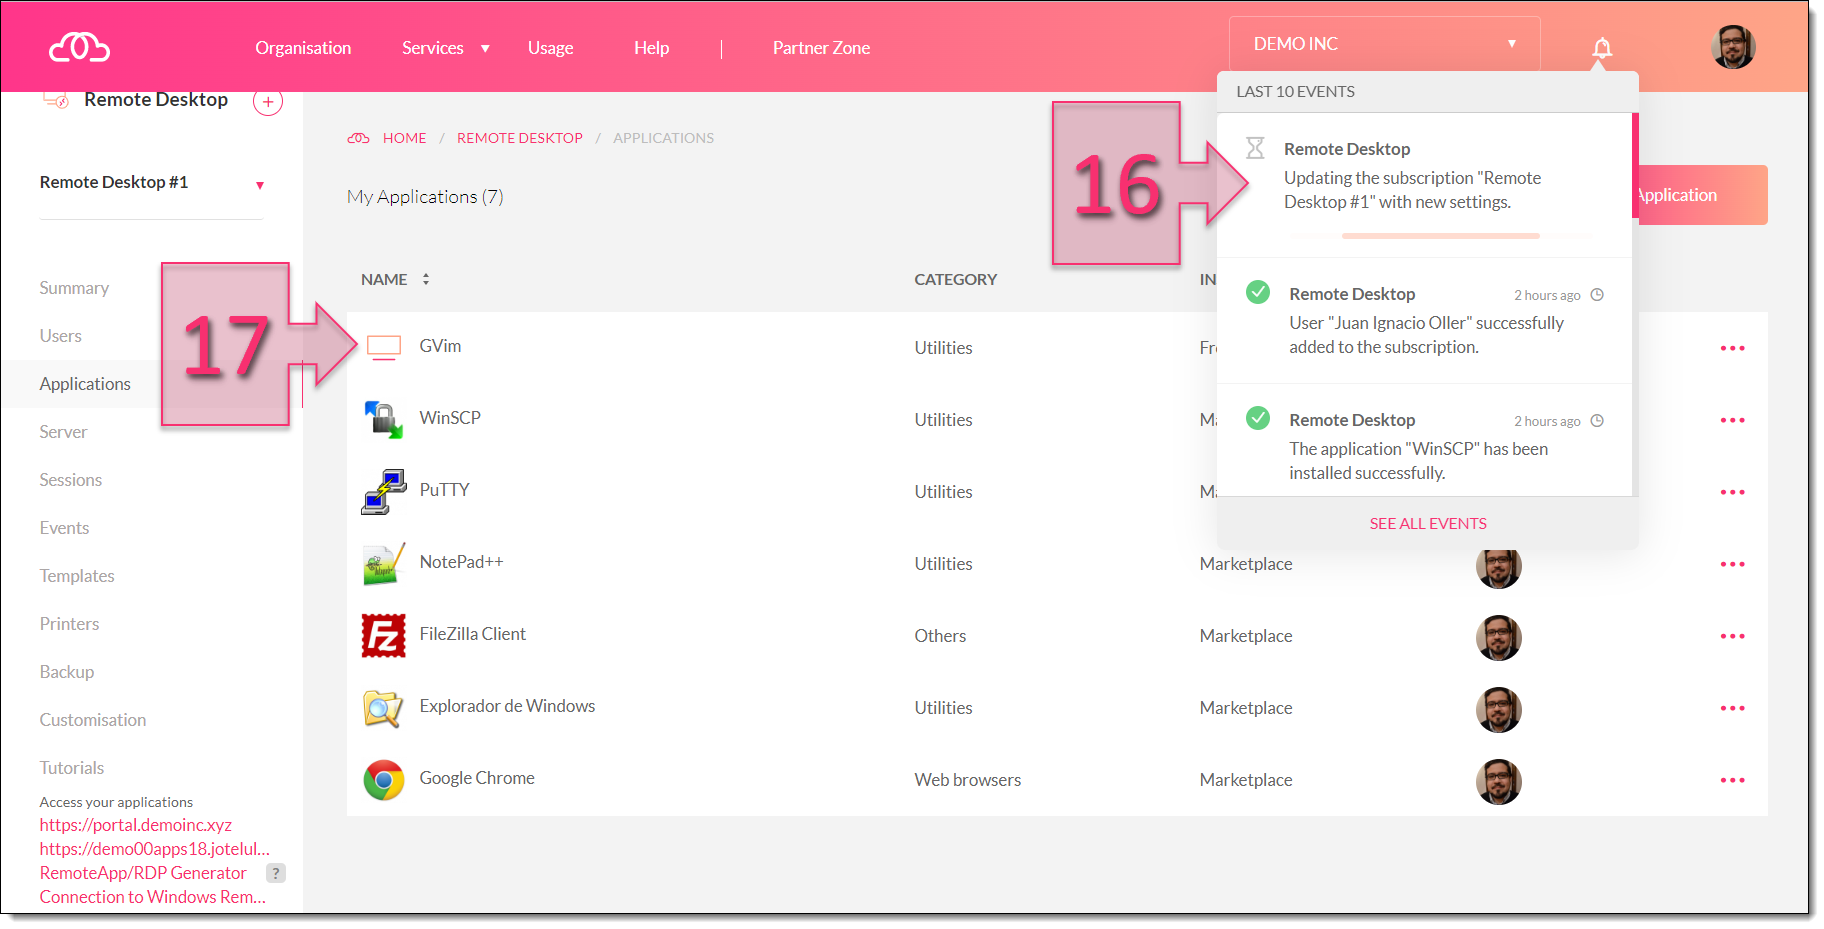Click REMOTE DESKTOP in the breadcrumb

pyautogui.click(x=519, y=138)
